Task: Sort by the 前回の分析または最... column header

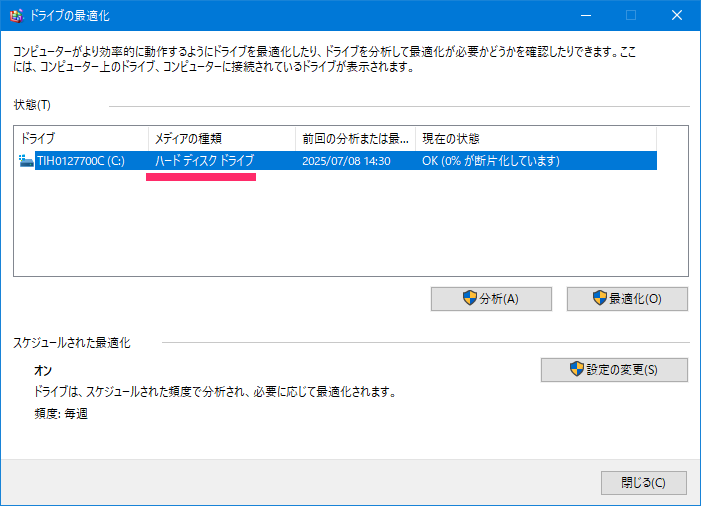Action: 355,139
